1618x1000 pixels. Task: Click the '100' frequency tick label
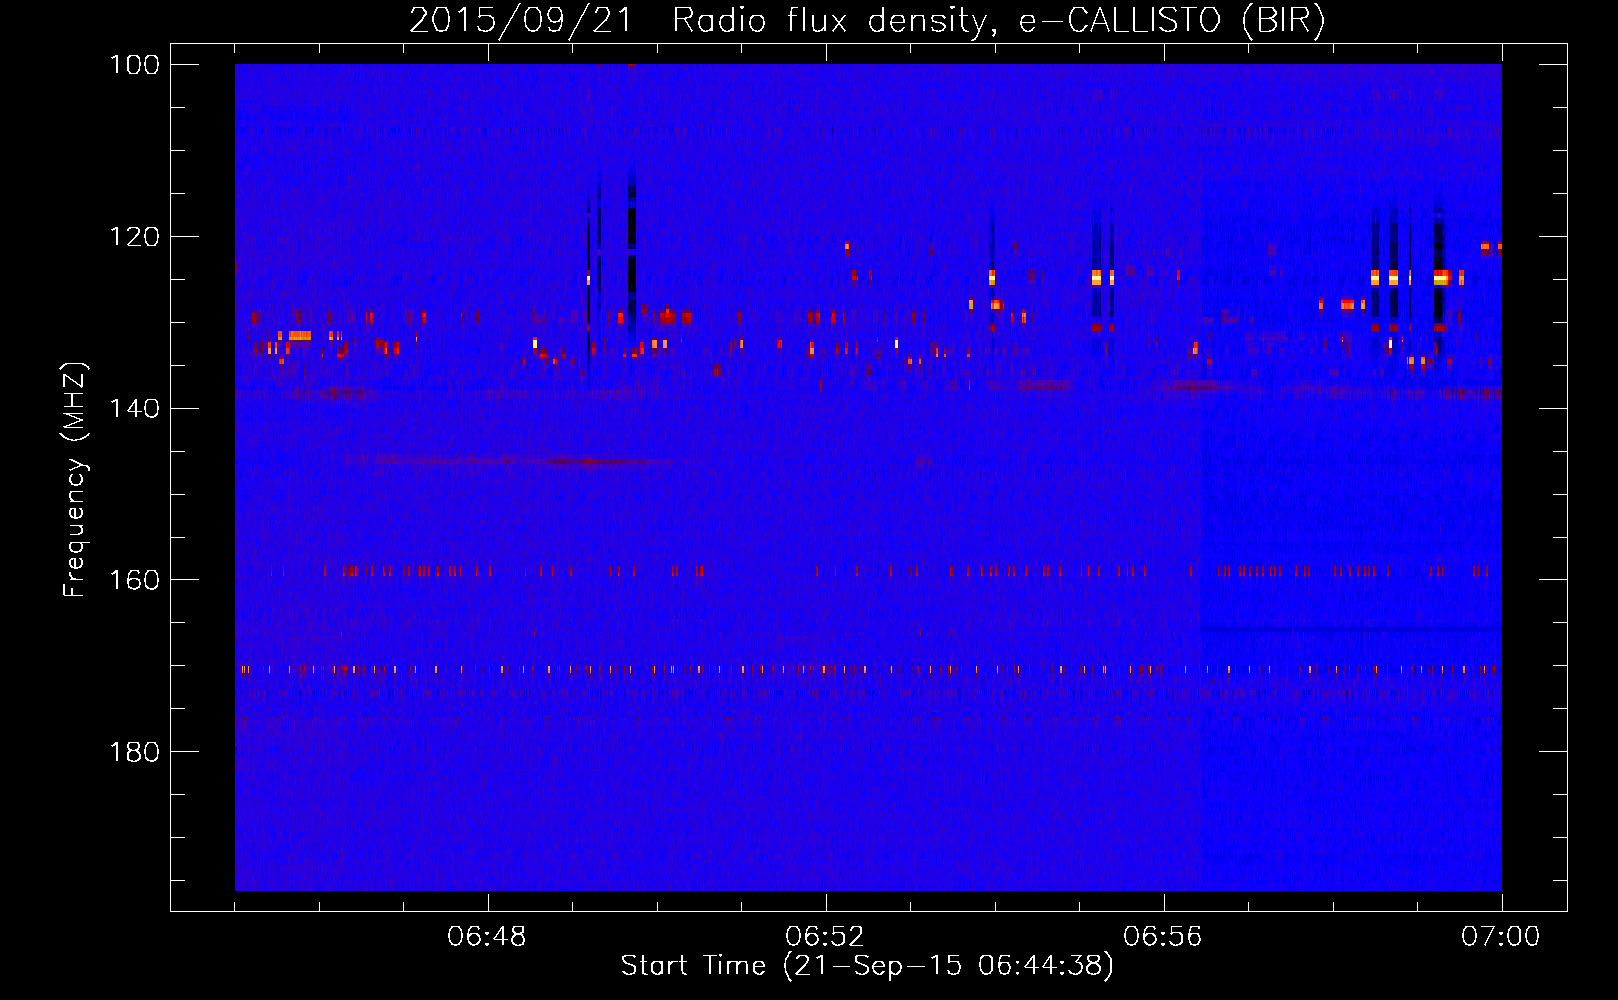click(135, 65)
